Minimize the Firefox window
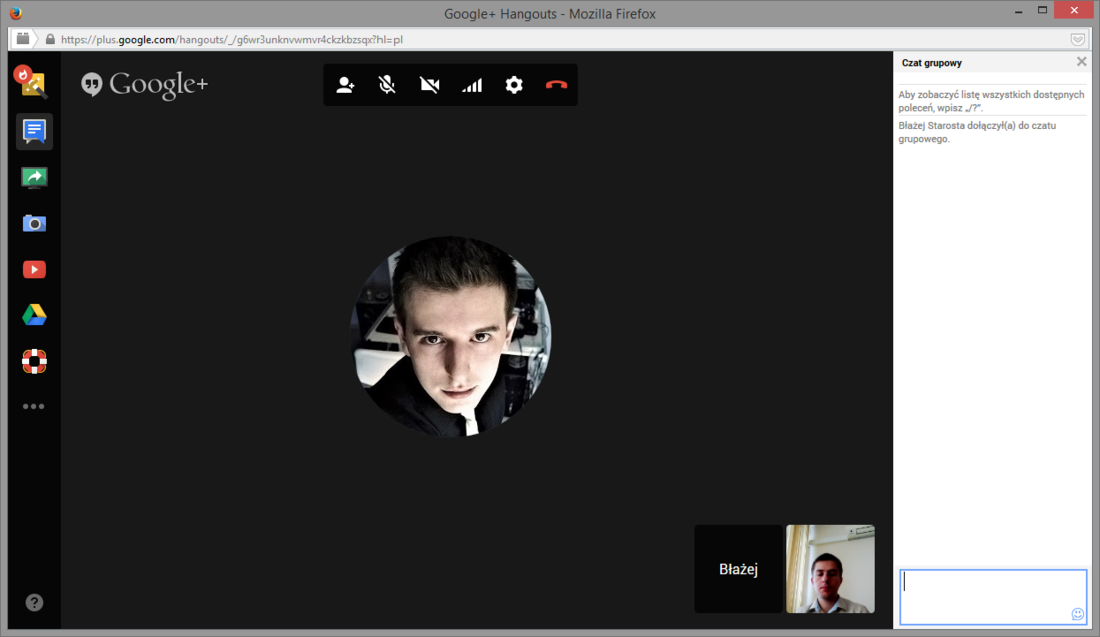Viewport: 1100px width, 637px height. tap(1018, 11)
